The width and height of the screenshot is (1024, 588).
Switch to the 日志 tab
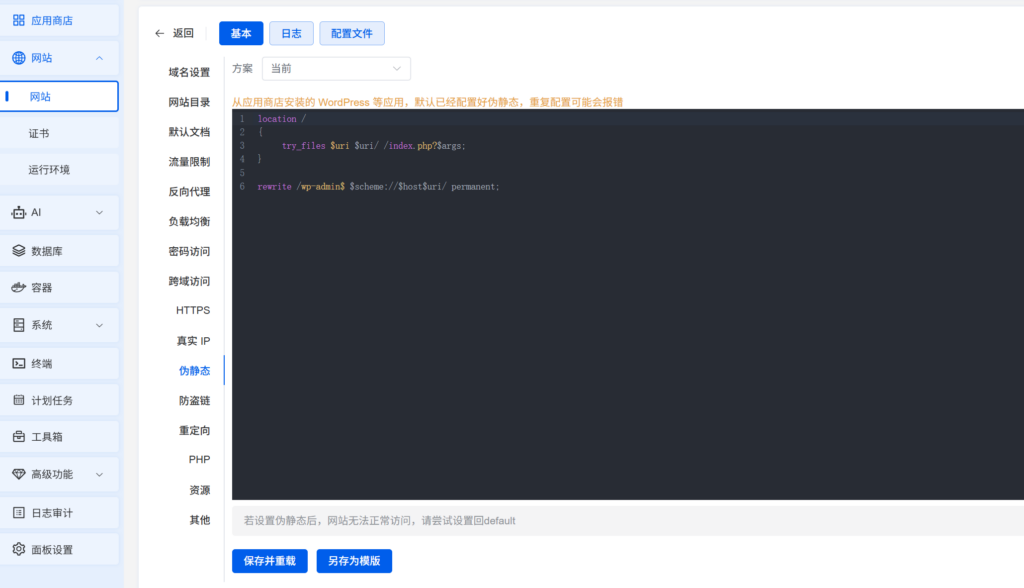pyautogui.click(x=291, y=32)
